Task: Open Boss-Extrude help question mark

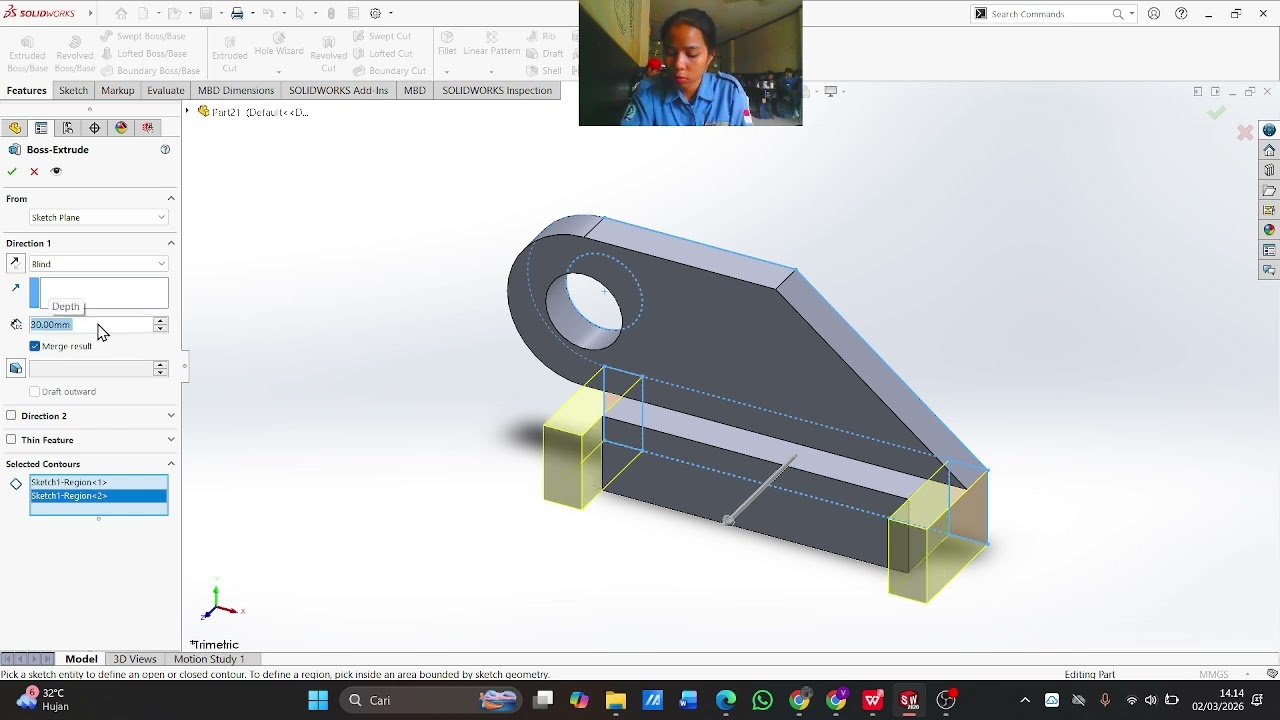Action: (165, 150)
